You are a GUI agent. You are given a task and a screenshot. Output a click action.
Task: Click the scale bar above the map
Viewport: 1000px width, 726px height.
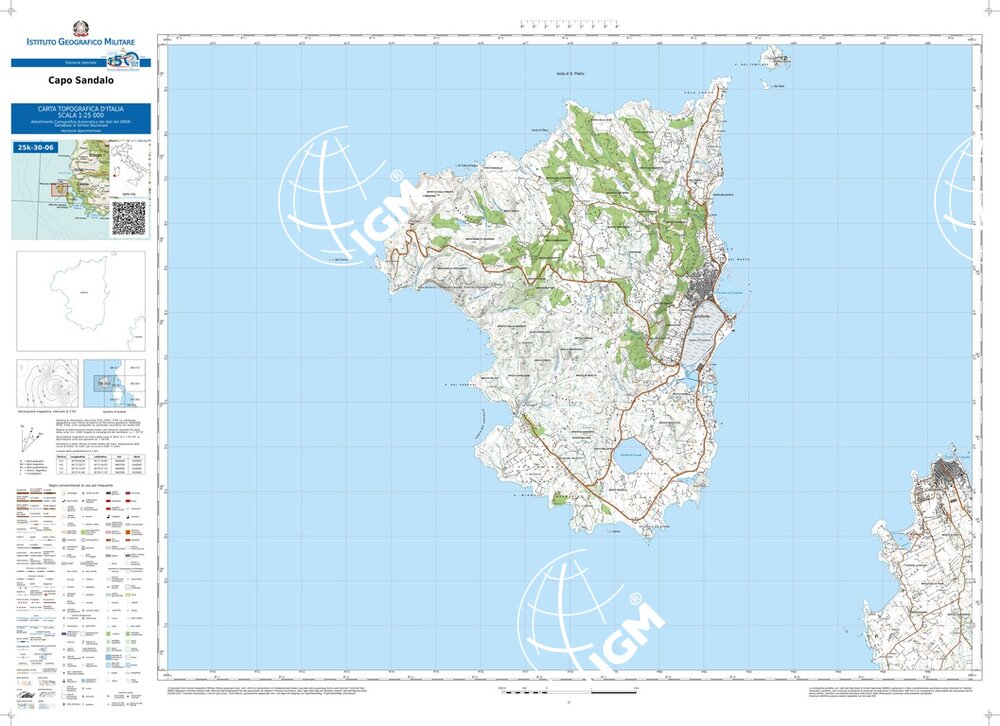[568, 24]
